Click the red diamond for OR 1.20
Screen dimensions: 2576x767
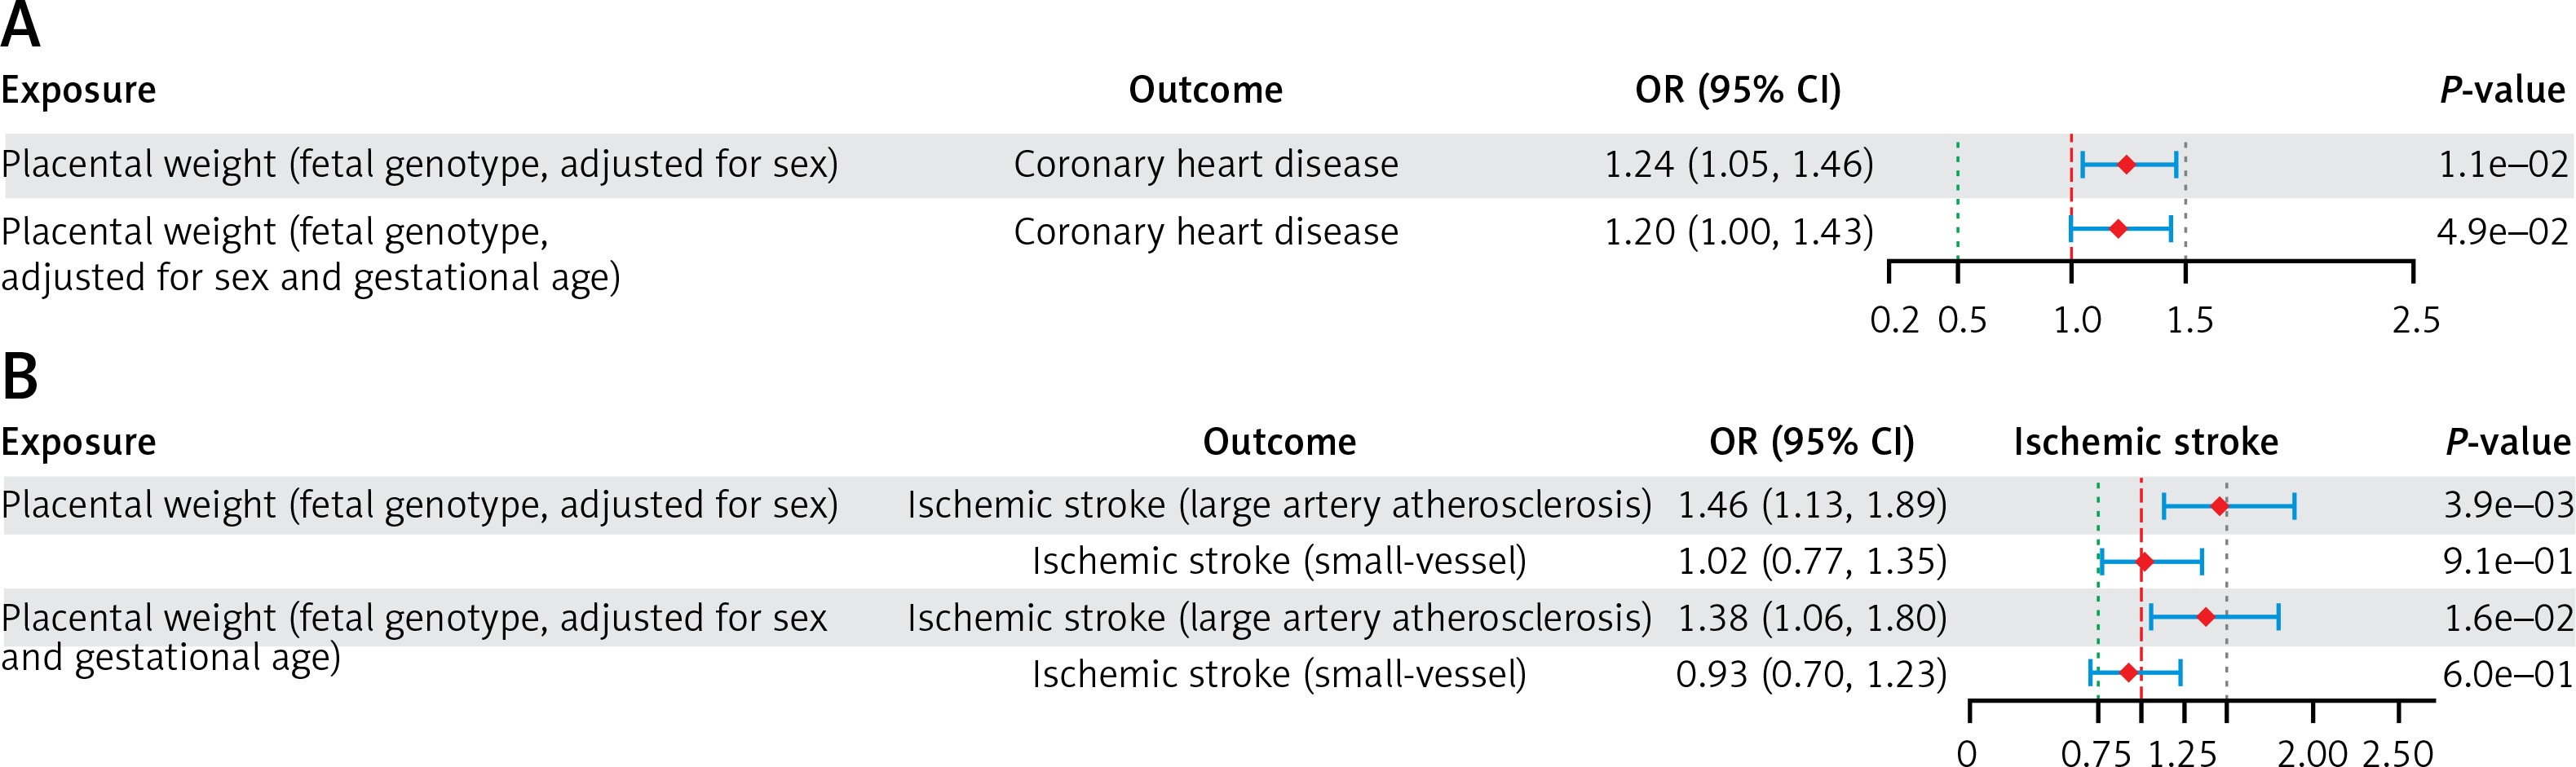pyautogui.click(x=2118, y=229)
